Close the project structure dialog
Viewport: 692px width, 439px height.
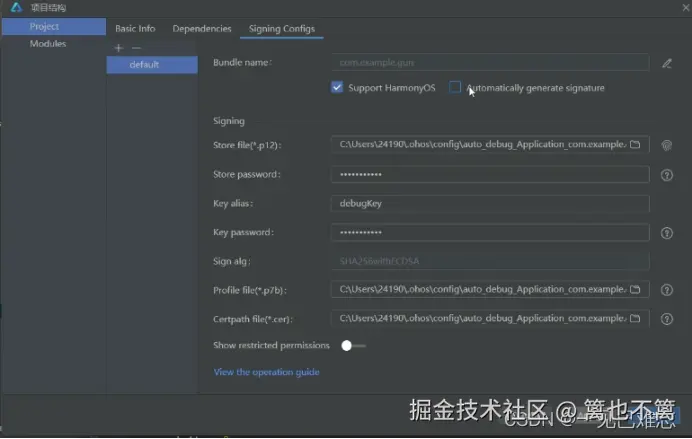686,8
